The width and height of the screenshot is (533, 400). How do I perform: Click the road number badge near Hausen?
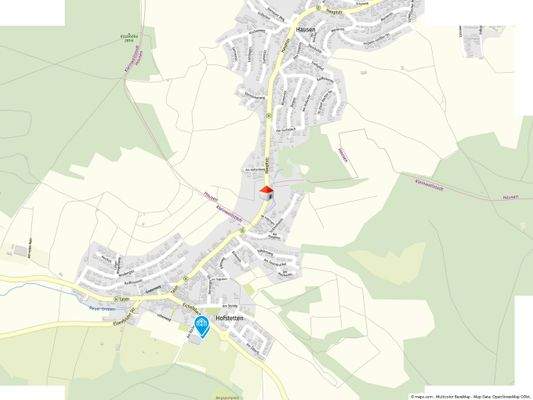click(x=318, y=7)
